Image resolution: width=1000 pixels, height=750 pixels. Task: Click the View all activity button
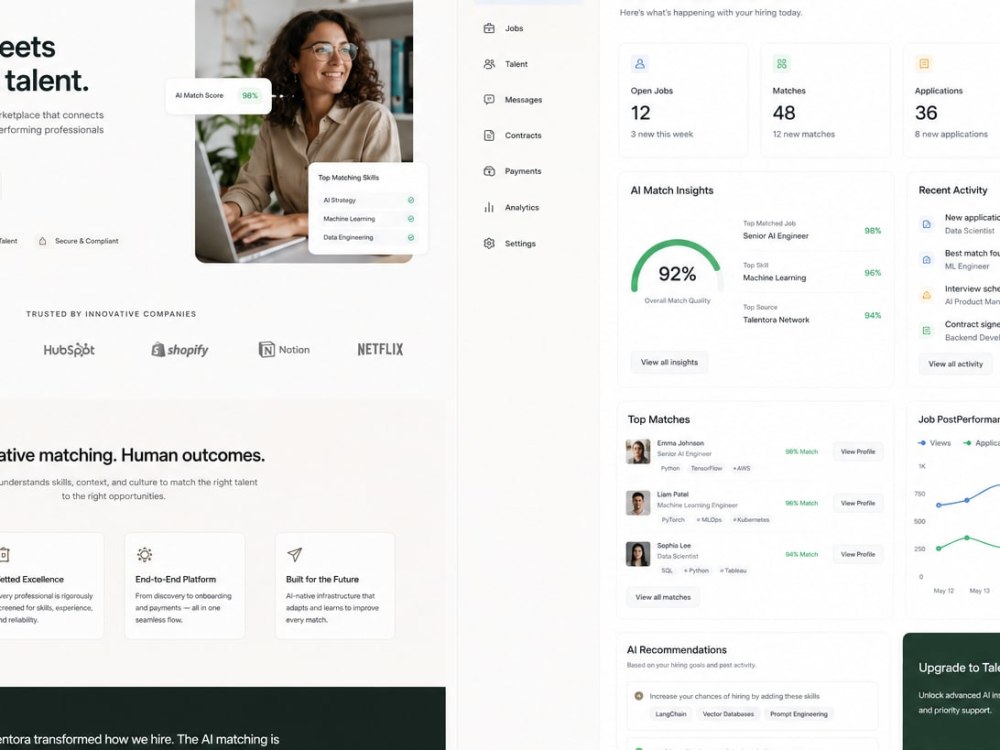tap(955, 364)
